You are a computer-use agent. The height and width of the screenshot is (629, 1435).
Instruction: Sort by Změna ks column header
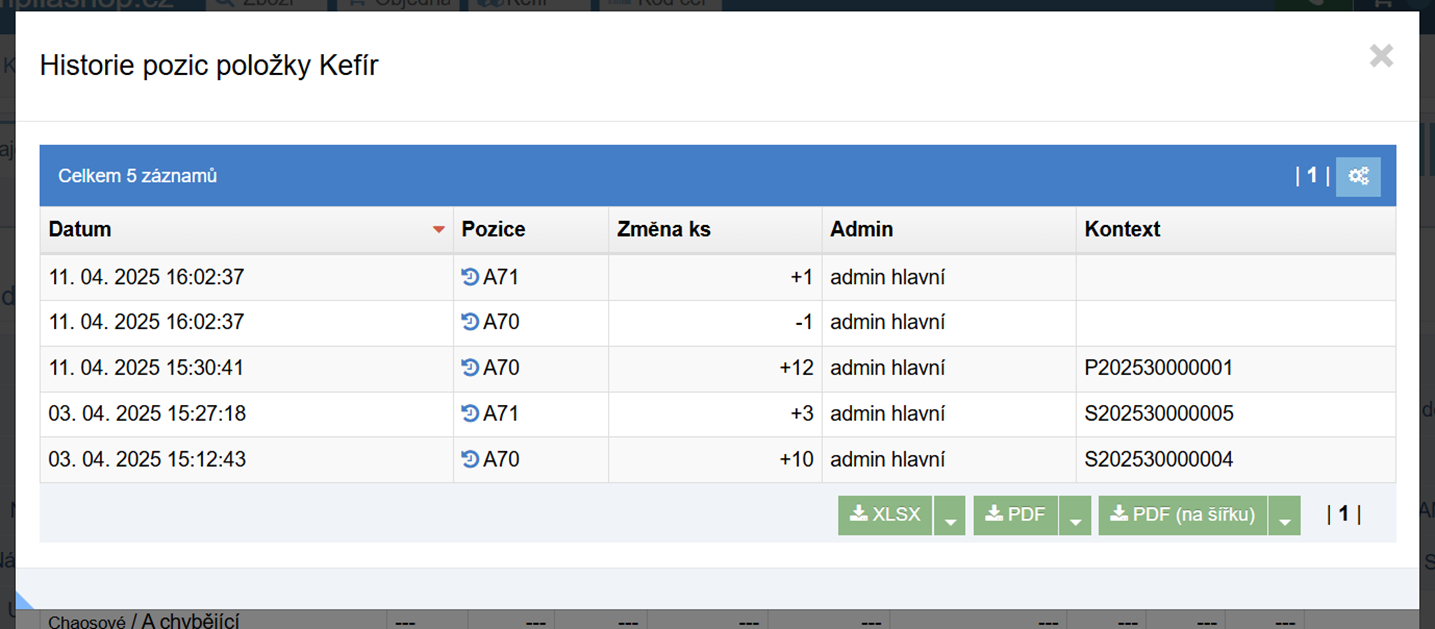coord(664,229)
